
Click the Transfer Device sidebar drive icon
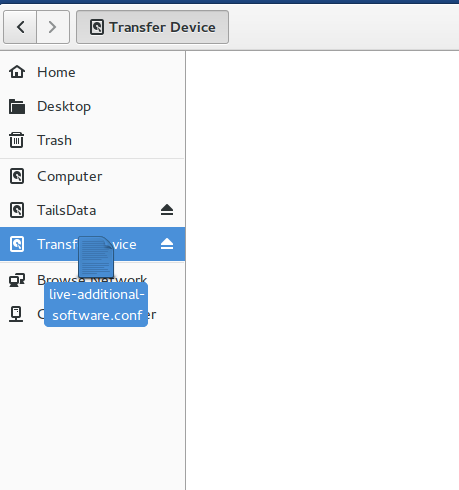coord(17,244)
